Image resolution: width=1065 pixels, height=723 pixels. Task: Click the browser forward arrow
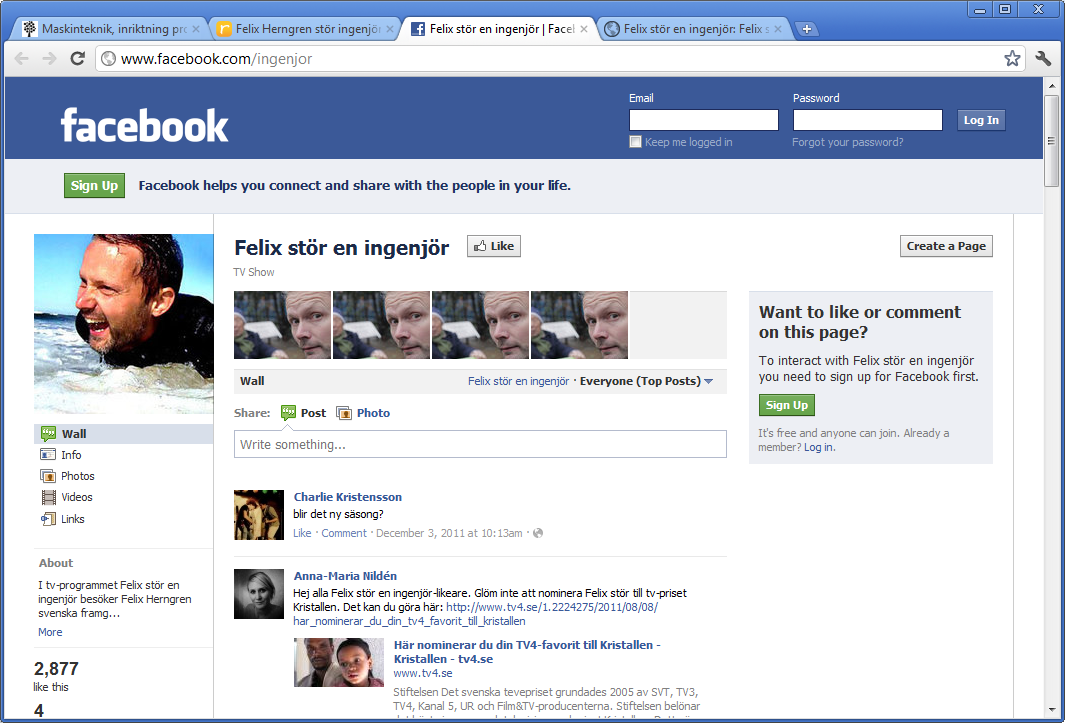49,58
